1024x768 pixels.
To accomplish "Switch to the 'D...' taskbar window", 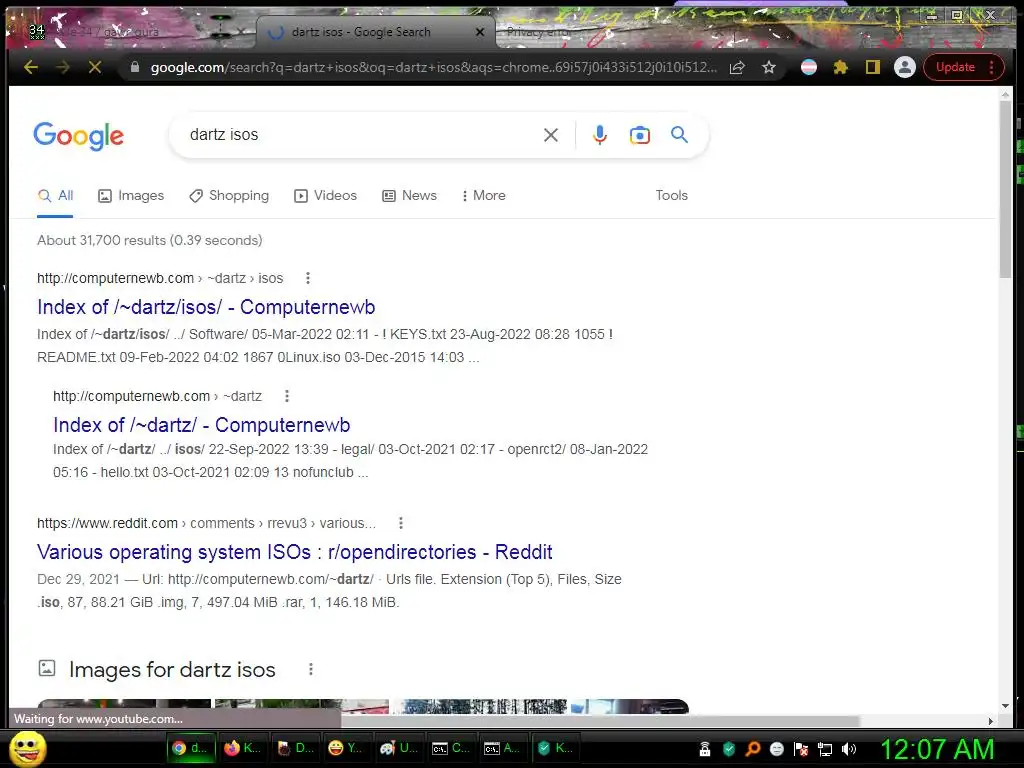I will coord(295,748).
